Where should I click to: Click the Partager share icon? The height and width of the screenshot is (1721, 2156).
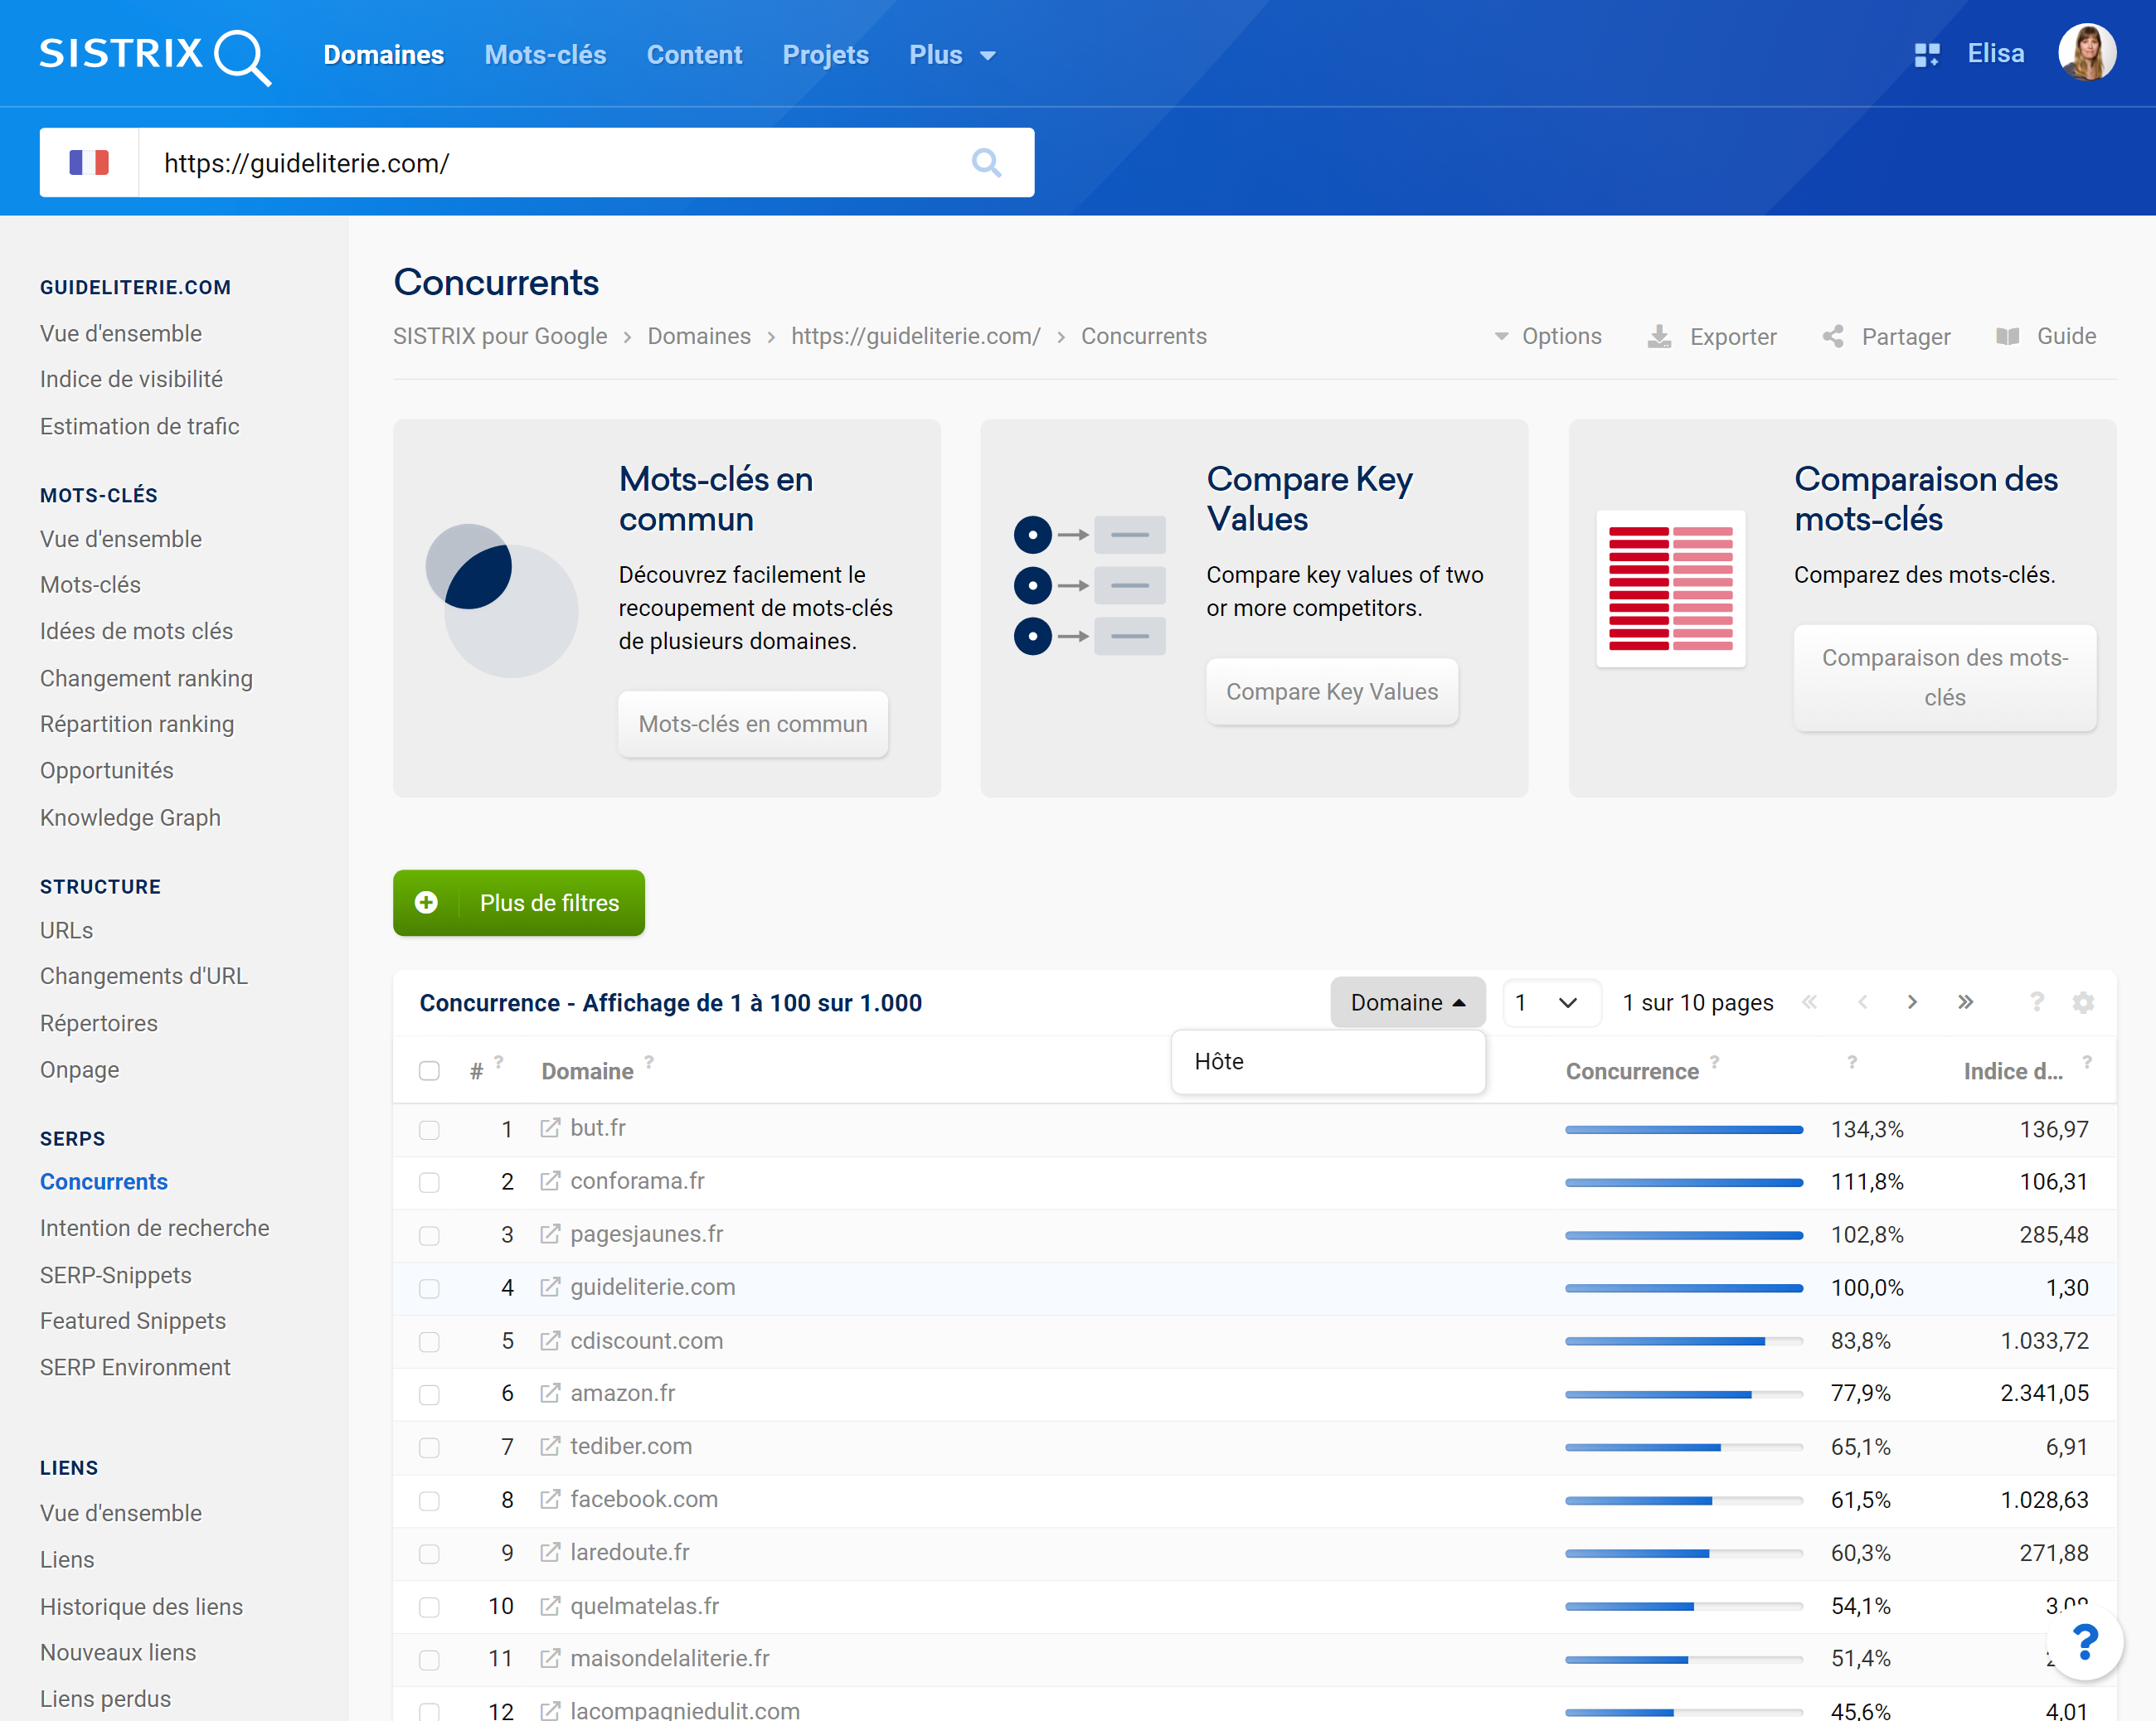[x=1833, y=336]
